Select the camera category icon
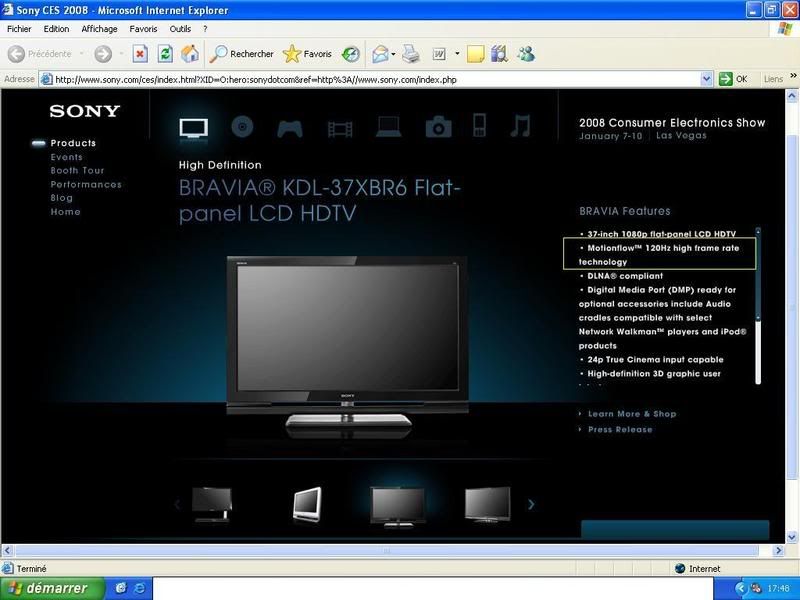The width and height of the screenshot is (800, 600). (x=438, y=127)
